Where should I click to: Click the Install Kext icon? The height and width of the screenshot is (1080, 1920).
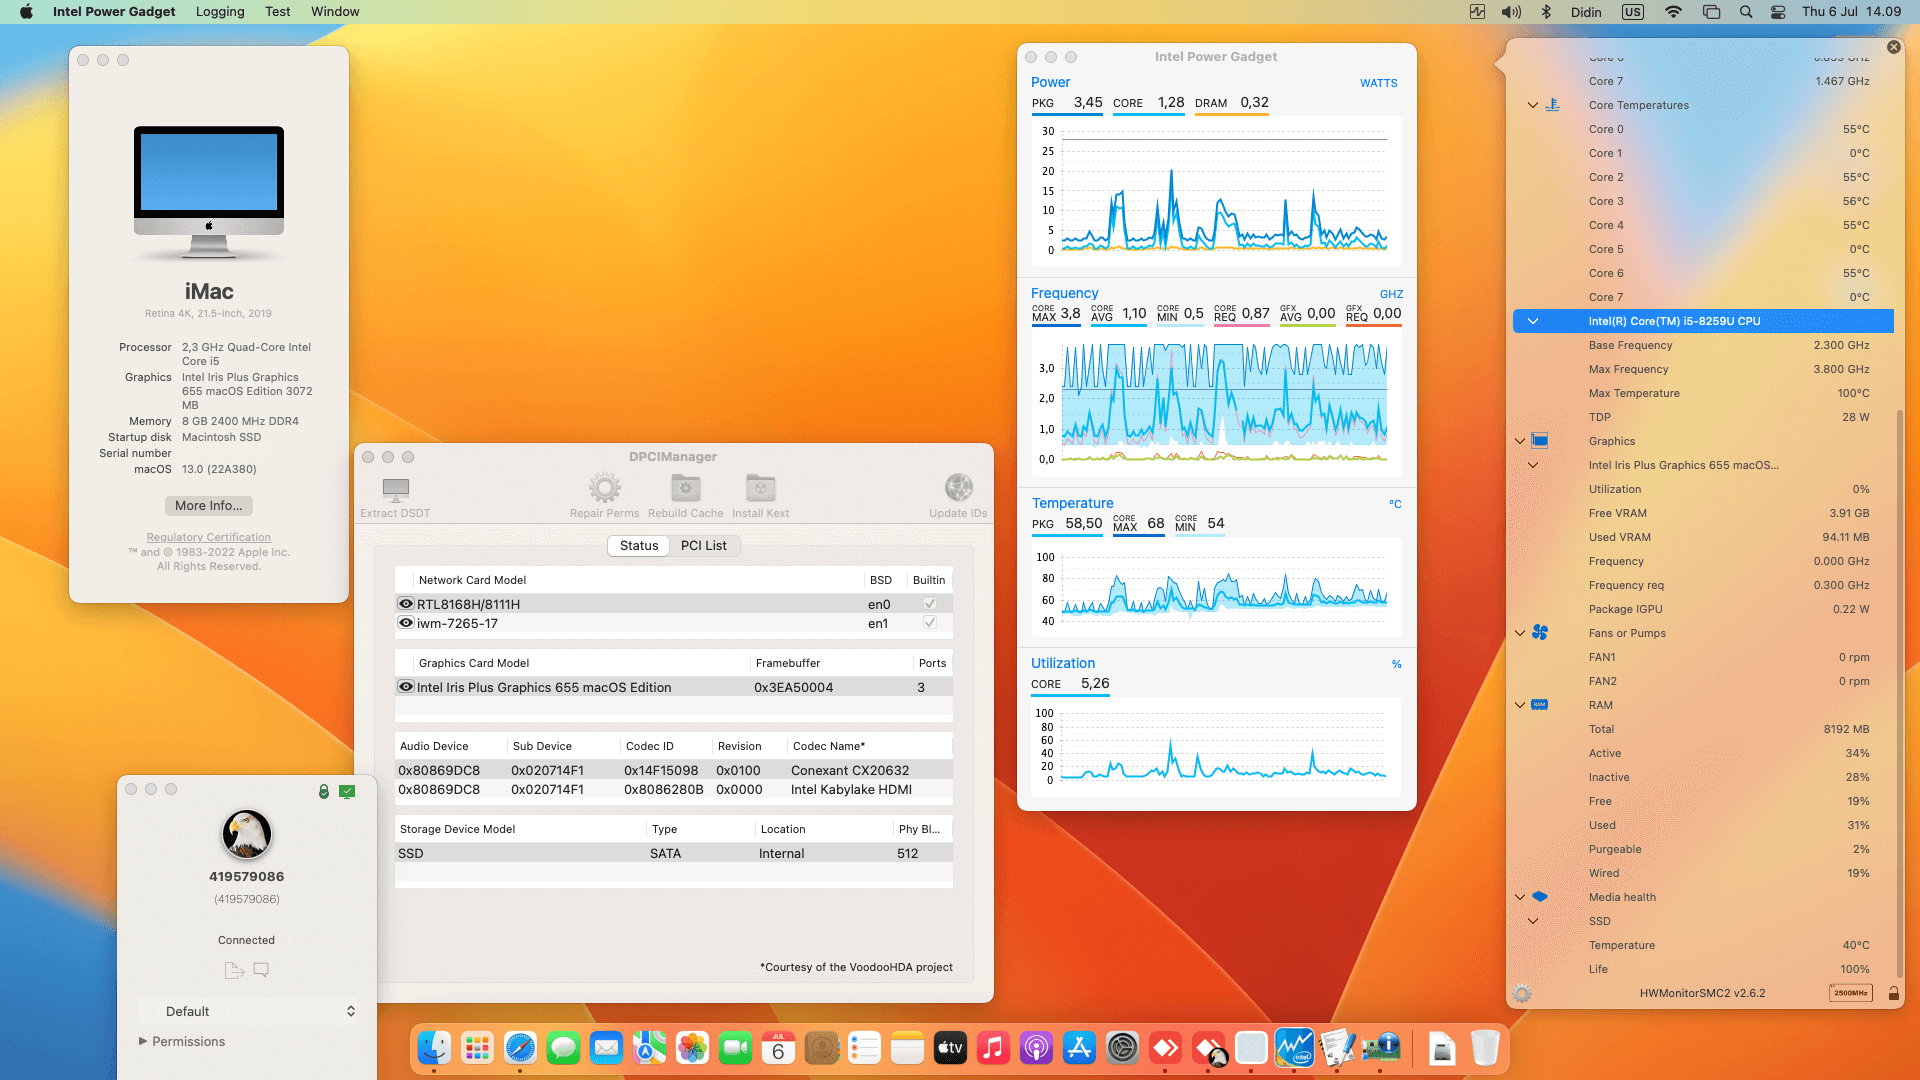[x=760, y=489]
